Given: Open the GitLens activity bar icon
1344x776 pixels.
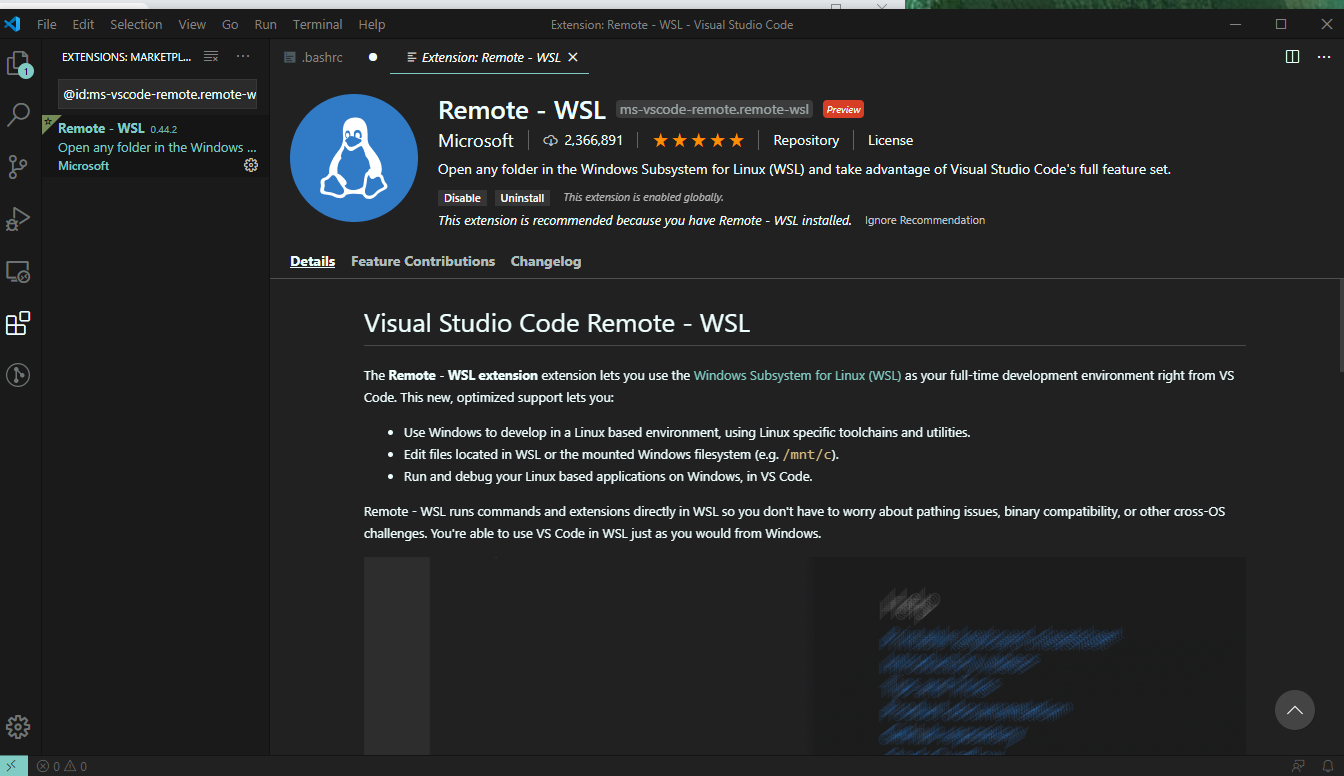Looking at the screenshot, I should click(19, 375).
